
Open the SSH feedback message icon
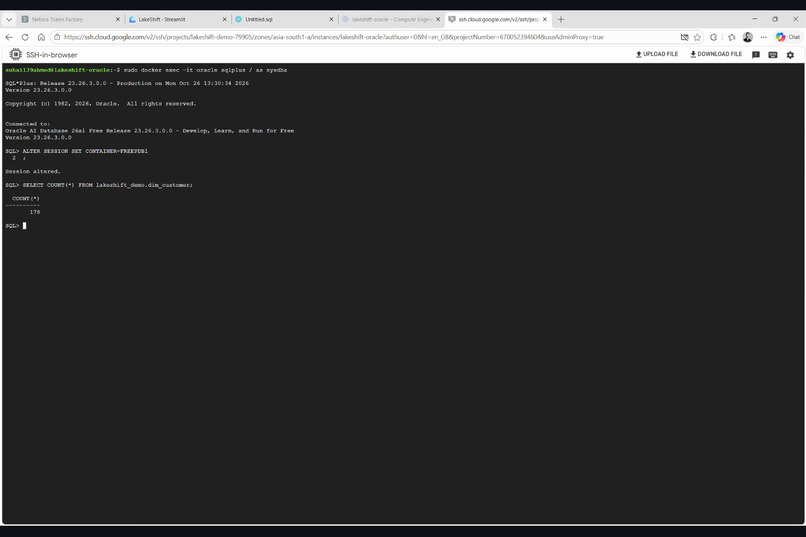(x=756, y=54)
